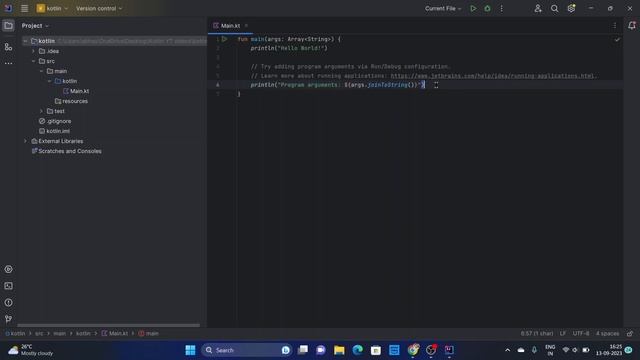
Task: Open the inspections checkmark widget
Action: click(617, 40)
